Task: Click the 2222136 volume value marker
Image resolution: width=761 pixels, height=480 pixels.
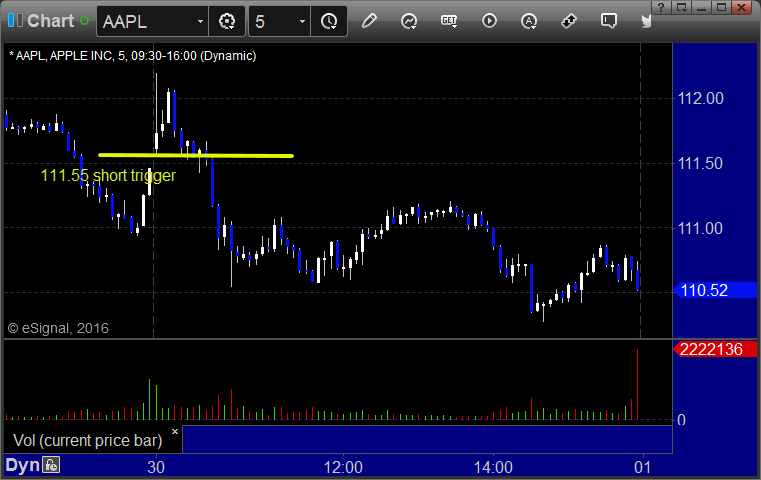Action: point(715,349)
